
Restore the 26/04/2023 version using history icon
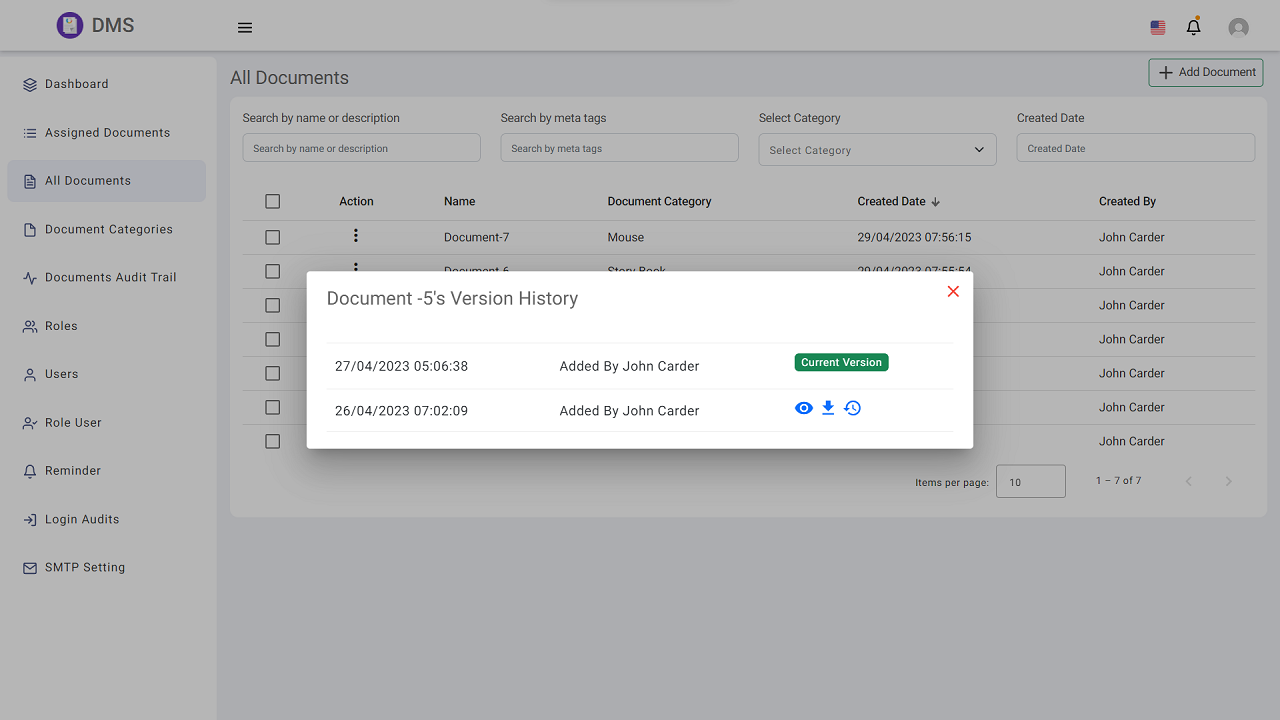tap(852, 408)
